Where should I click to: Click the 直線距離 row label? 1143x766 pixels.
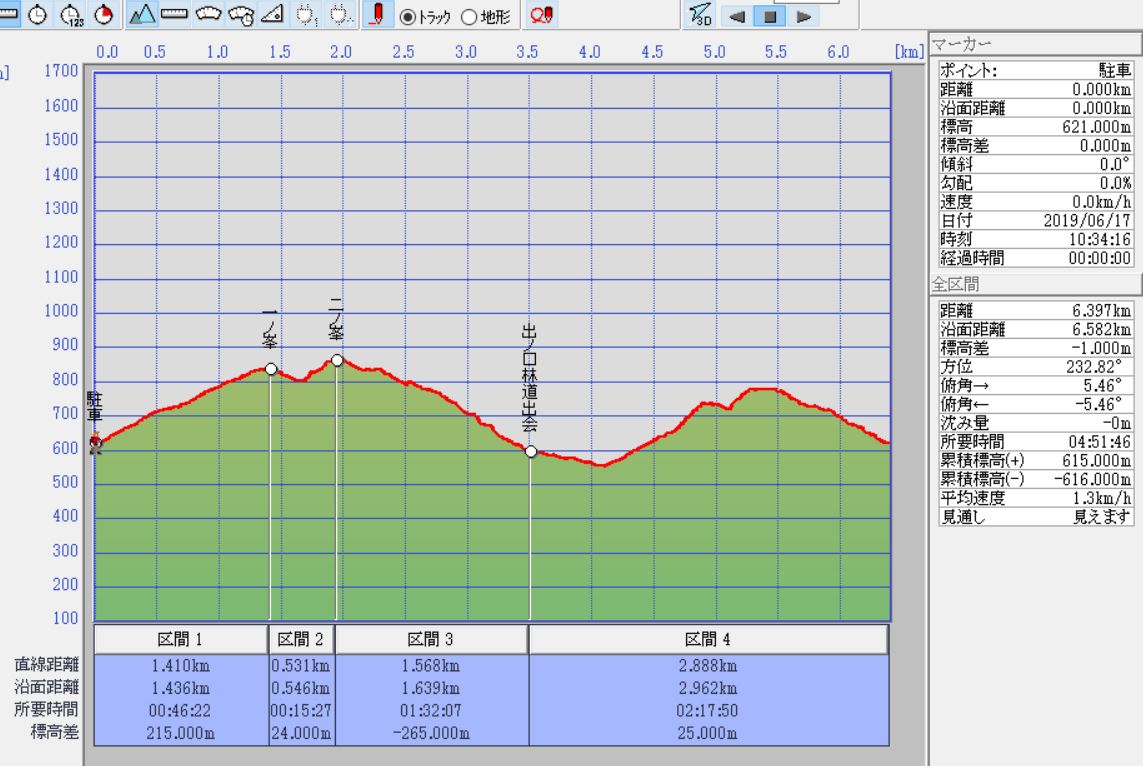coord(47,664)
